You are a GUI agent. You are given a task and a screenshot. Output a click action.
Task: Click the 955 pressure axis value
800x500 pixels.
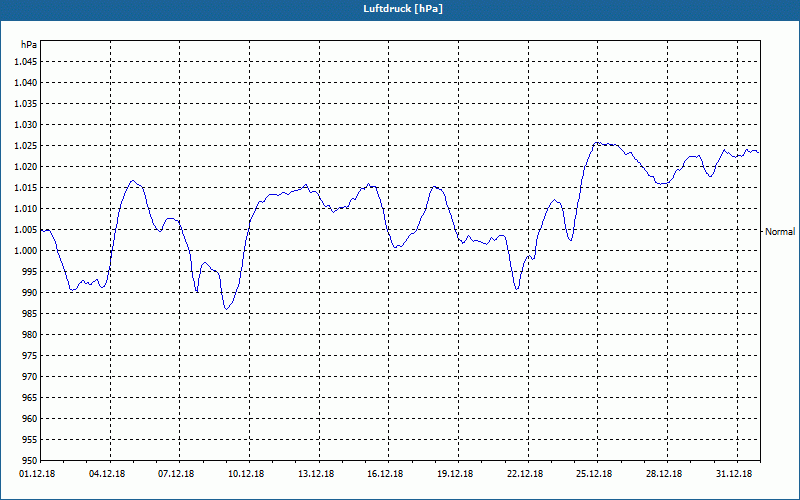(x=30, y=440)
